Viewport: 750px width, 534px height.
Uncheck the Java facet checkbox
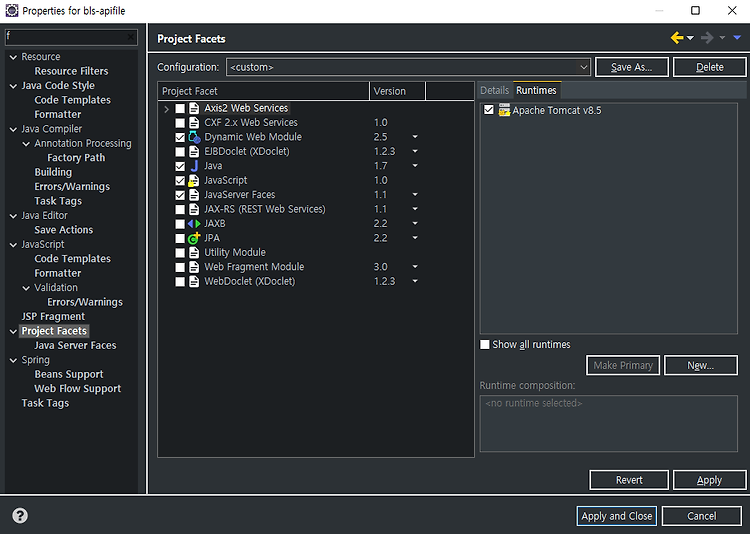click(180, 166)
